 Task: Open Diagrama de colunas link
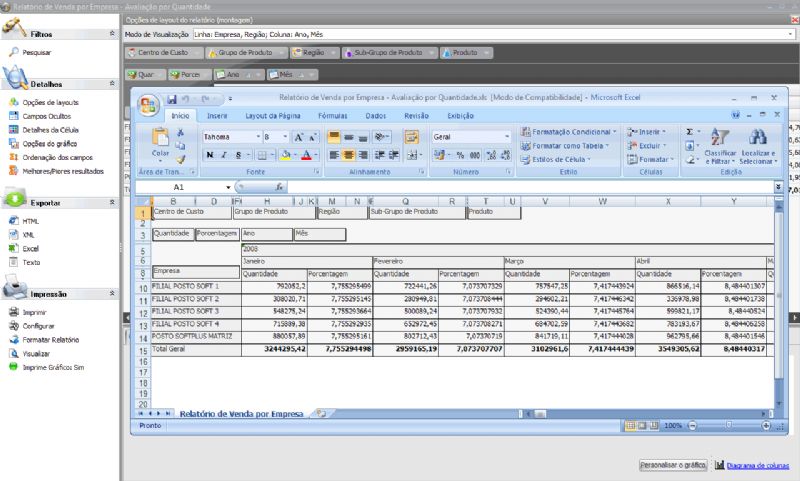(757, 465)
